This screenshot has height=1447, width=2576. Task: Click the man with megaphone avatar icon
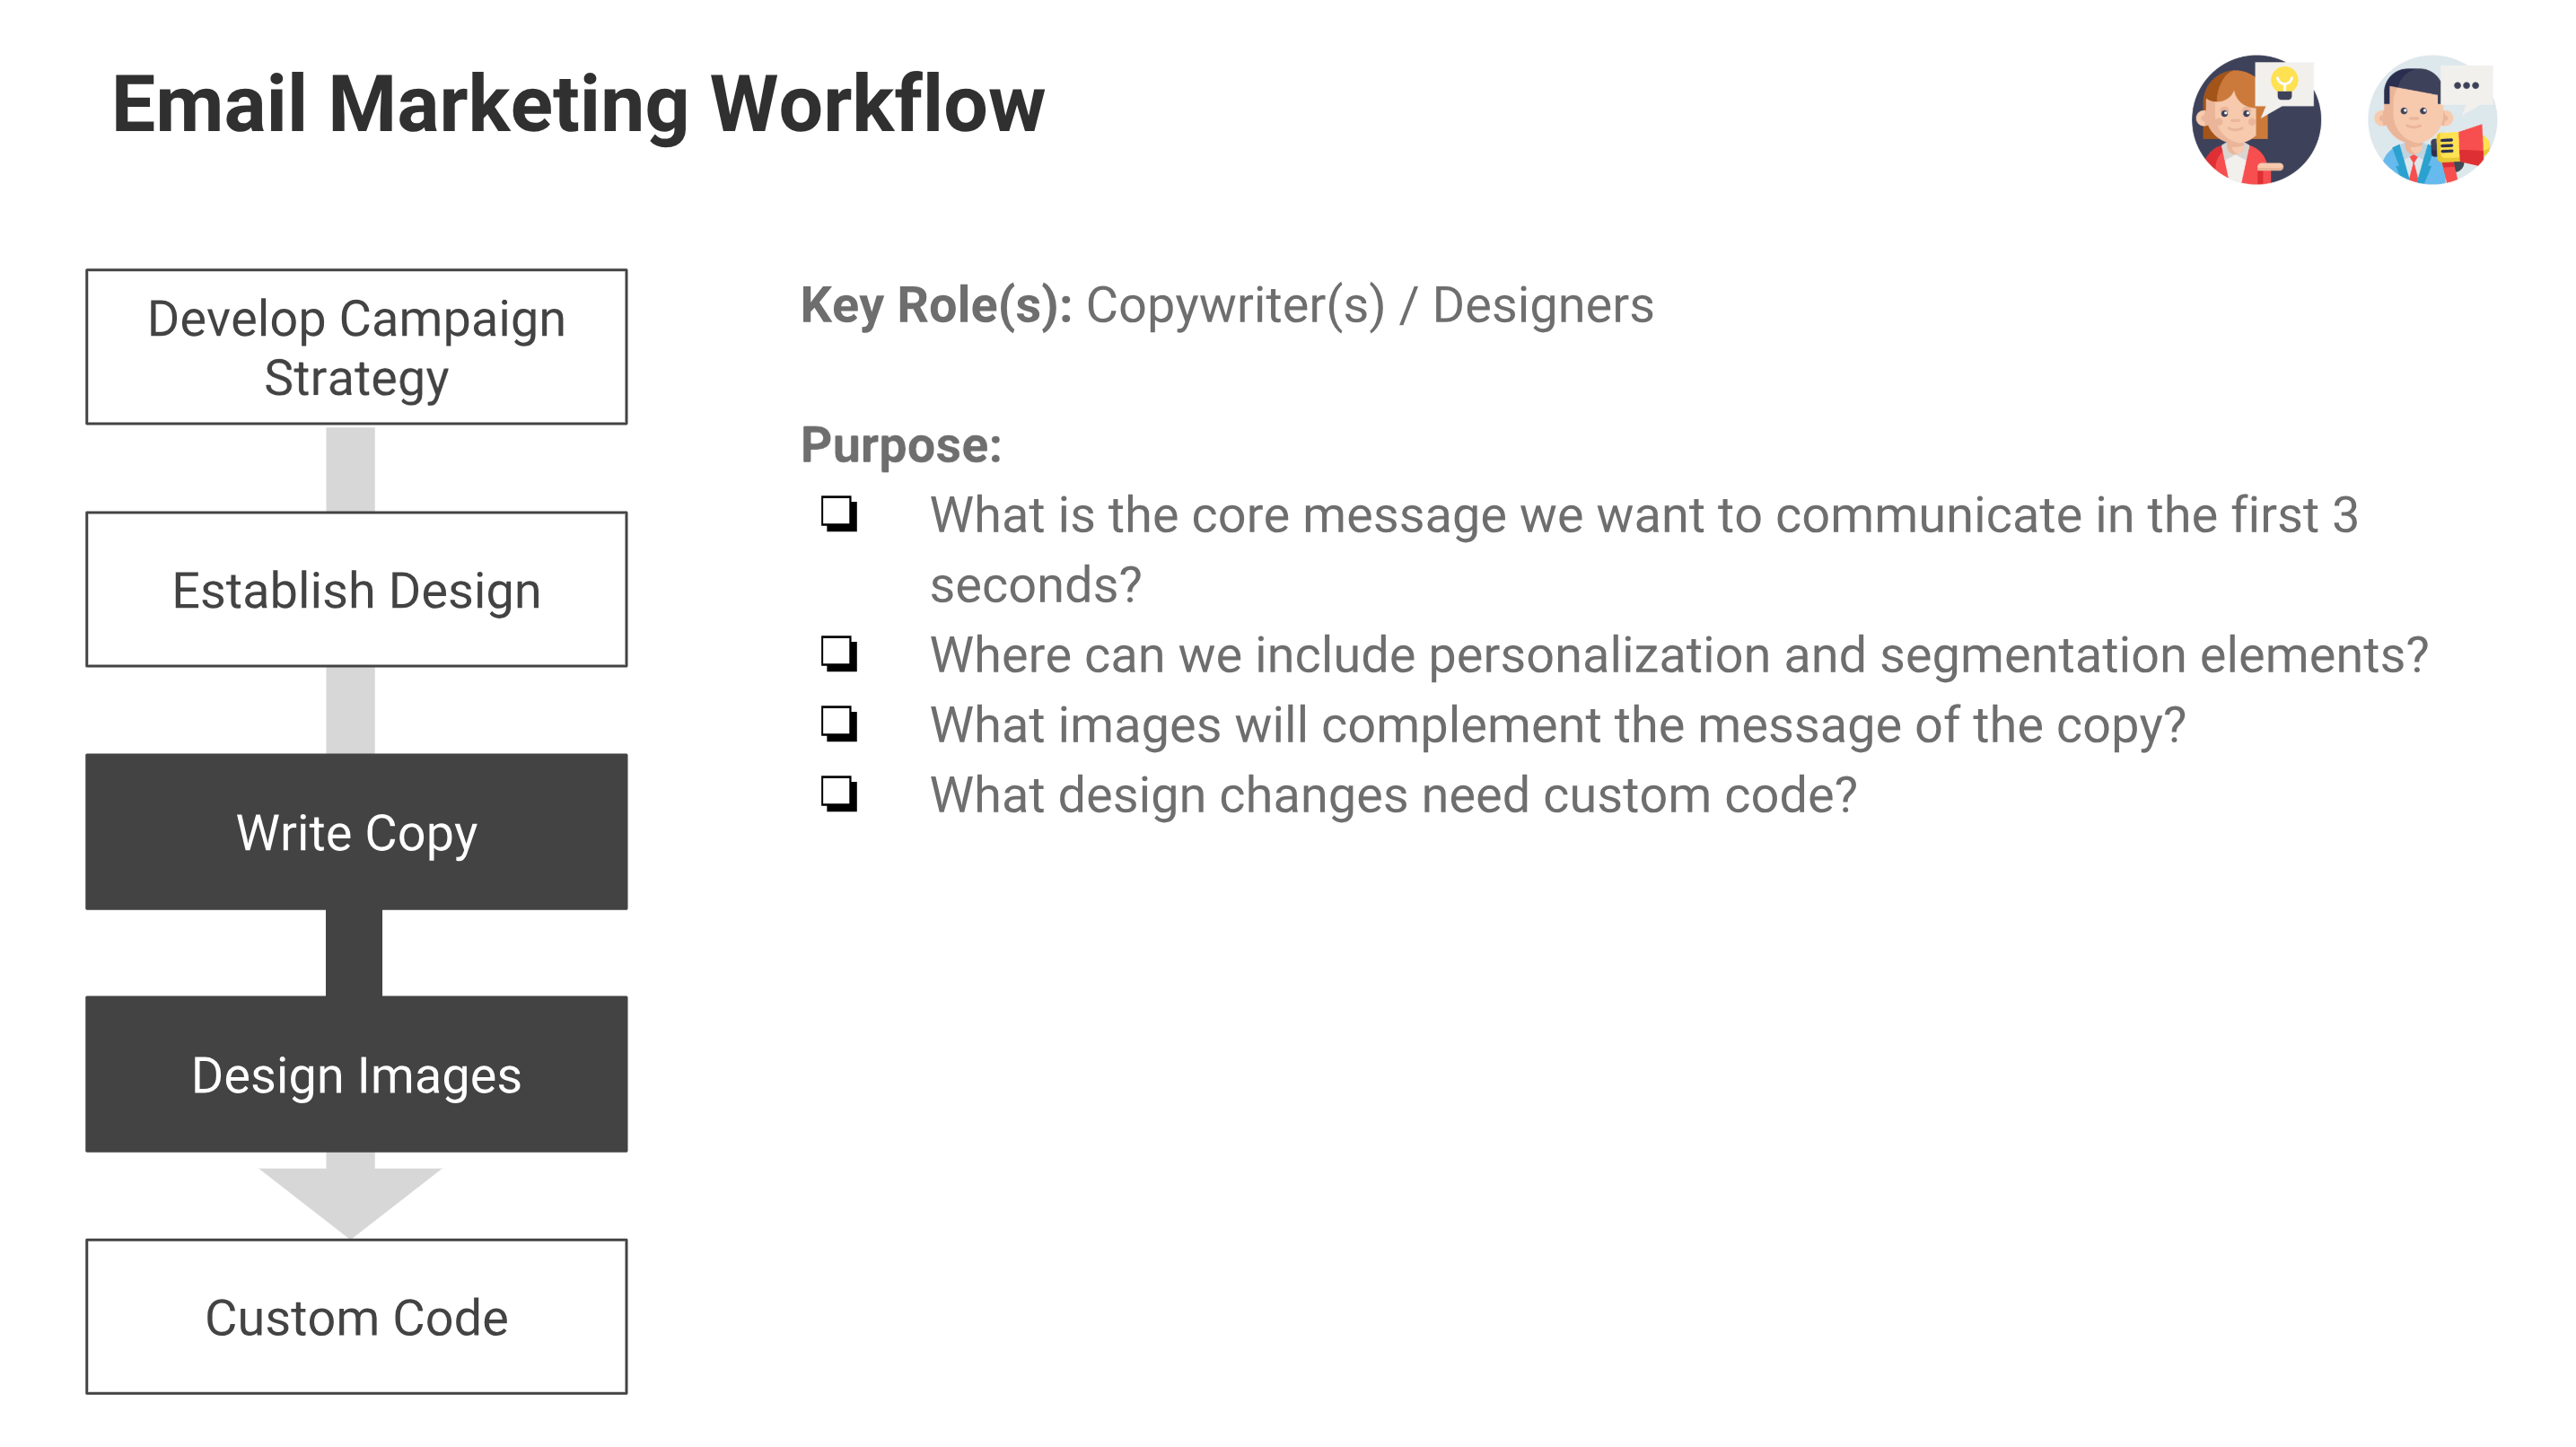2432,120
